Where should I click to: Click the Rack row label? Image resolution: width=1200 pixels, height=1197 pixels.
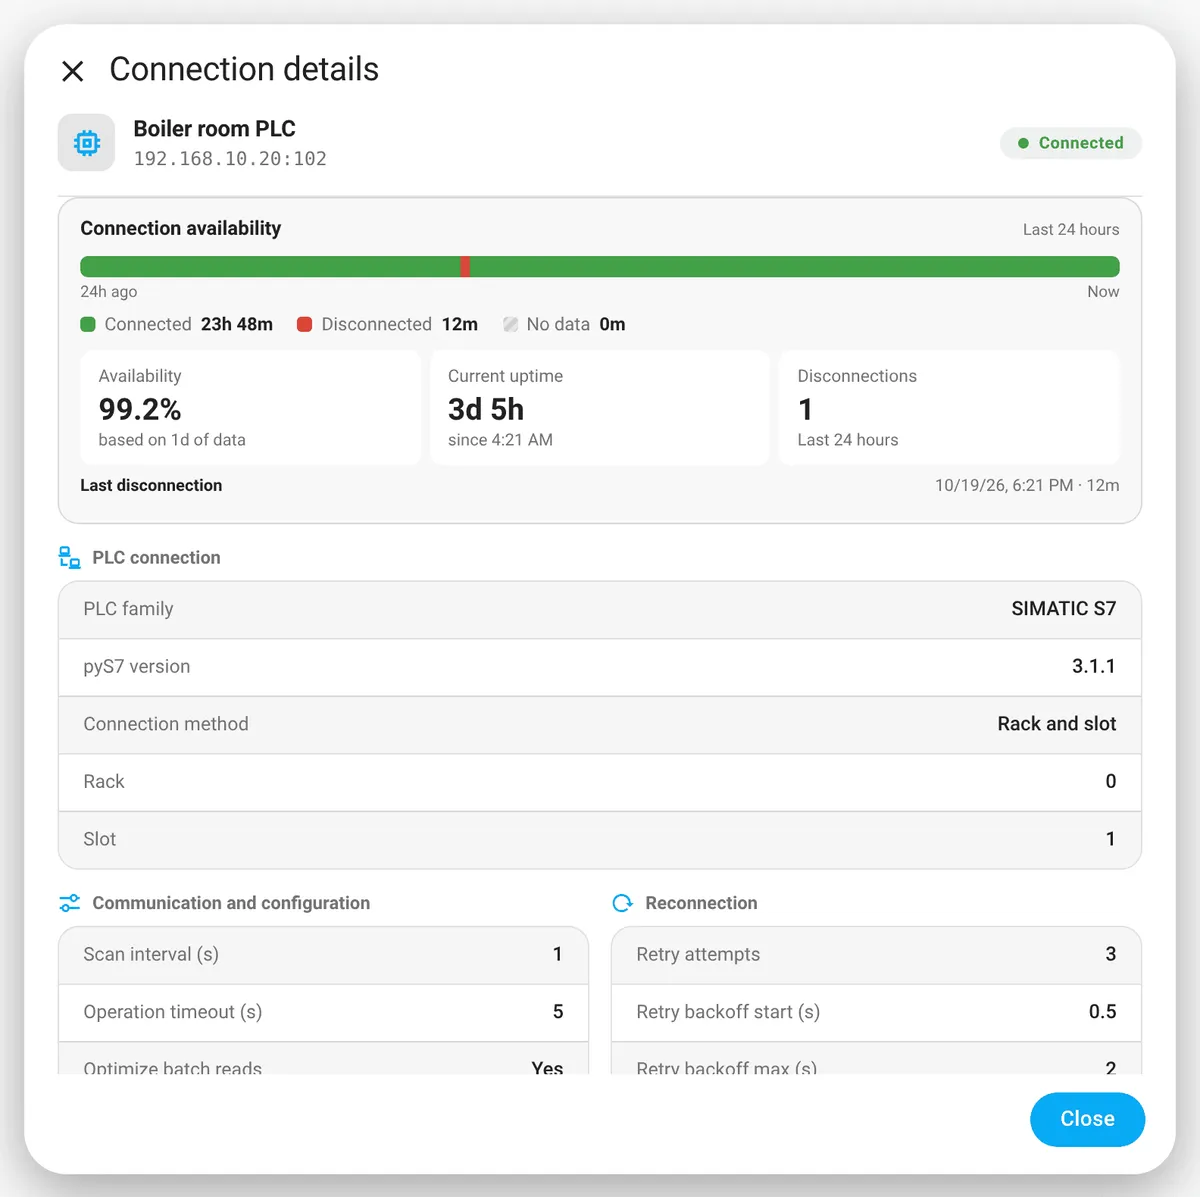(104, 782)
